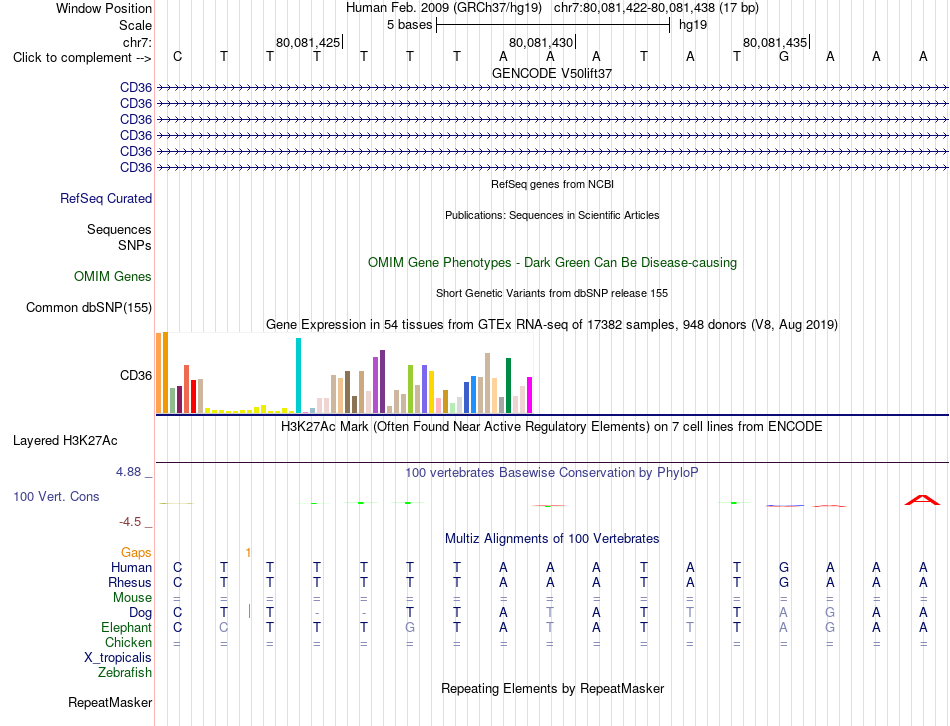Click the Common dbSNP(155) track label
The image size is (950, 726).
(x=89, y=307)
